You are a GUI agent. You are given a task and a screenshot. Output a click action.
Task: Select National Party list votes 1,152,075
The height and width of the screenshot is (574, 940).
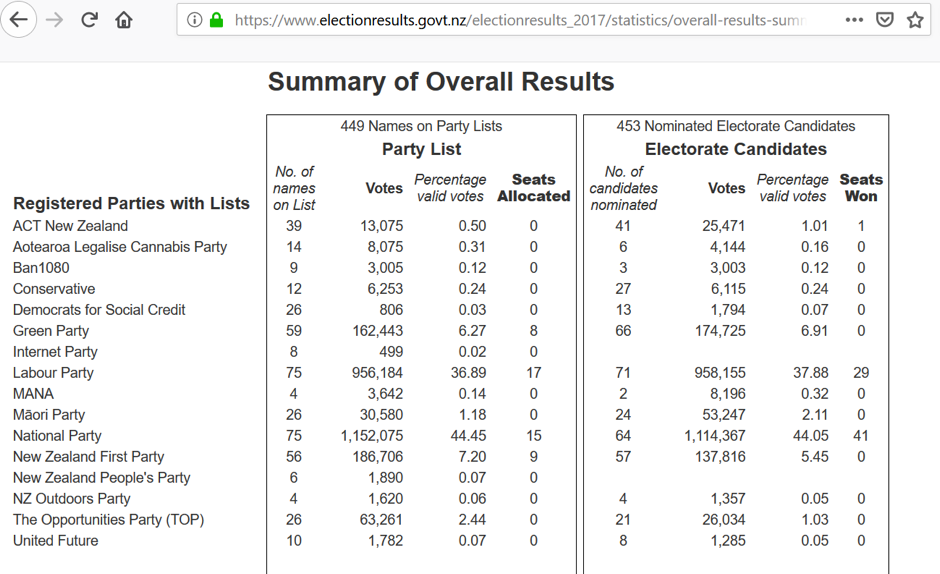[x=372, y=436]
